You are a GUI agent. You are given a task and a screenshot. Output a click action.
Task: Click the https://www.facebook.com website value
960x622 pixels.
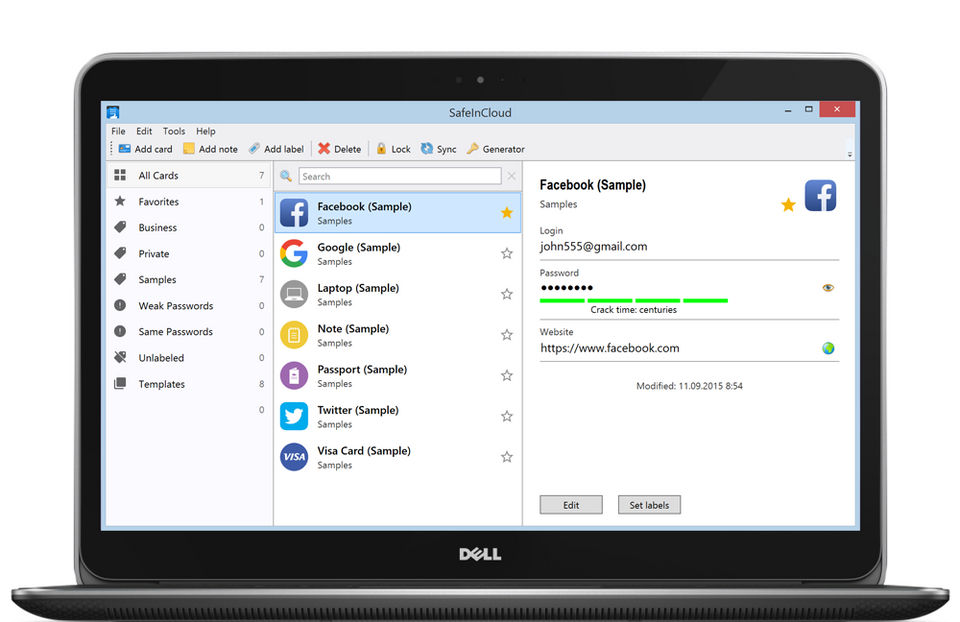click(609, 348)
